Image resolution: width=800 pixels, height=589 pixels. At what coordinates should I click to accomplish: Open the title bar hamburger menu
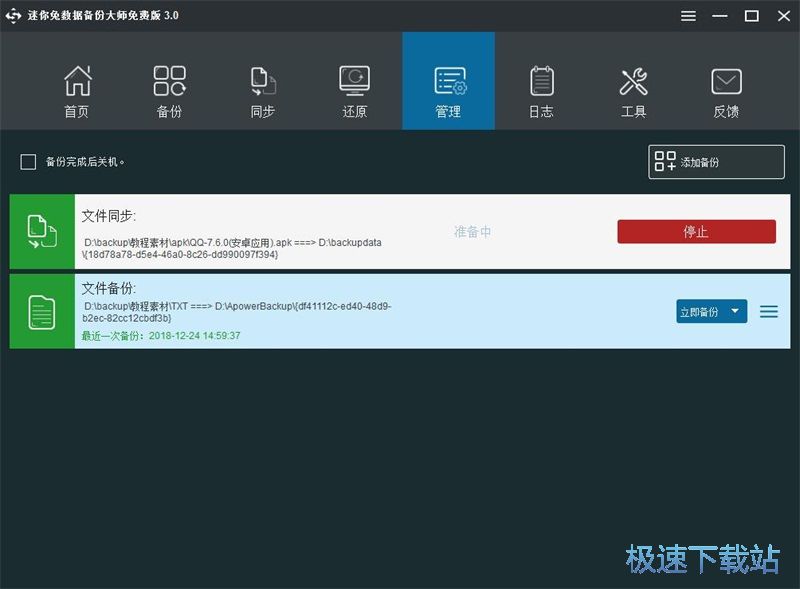pos(688,16)
